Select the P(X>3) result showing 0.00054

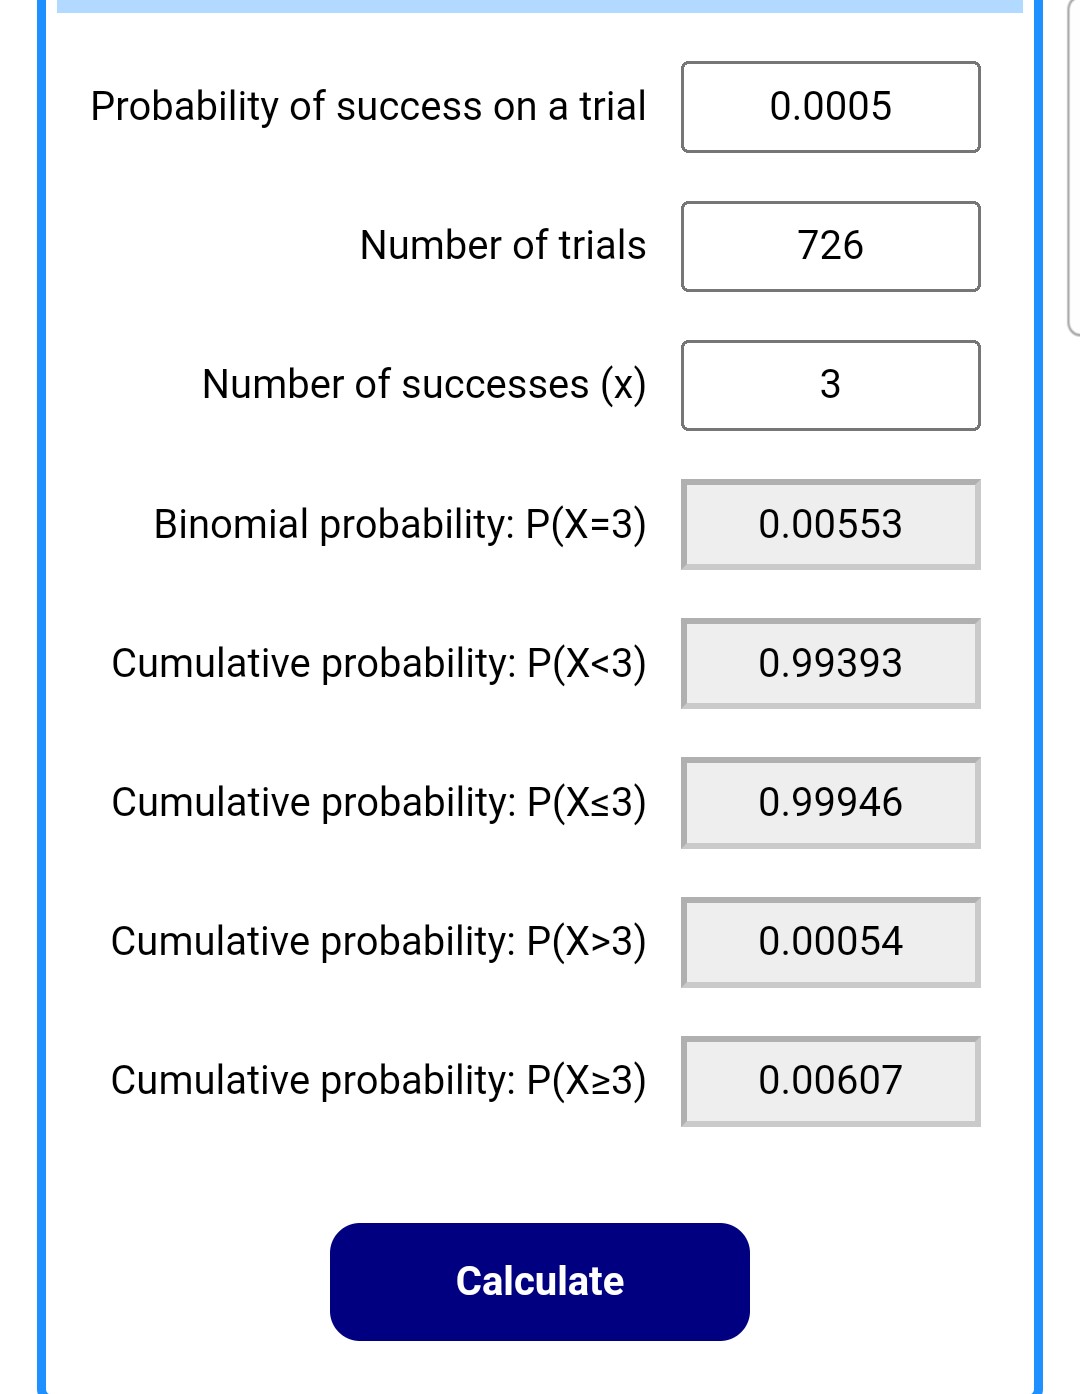tap(830, 941)
